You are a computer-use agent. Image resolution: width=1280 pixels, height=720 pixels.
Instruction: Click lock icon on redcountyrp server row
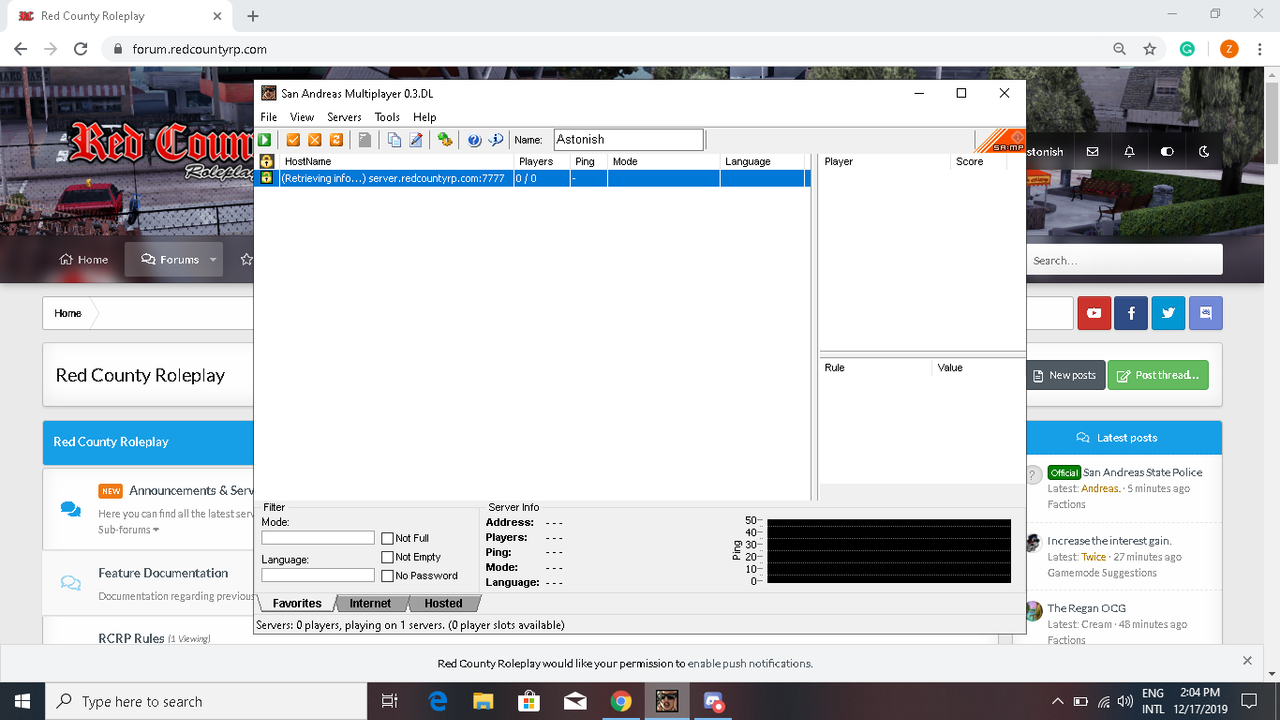click(x=267, y=178)
